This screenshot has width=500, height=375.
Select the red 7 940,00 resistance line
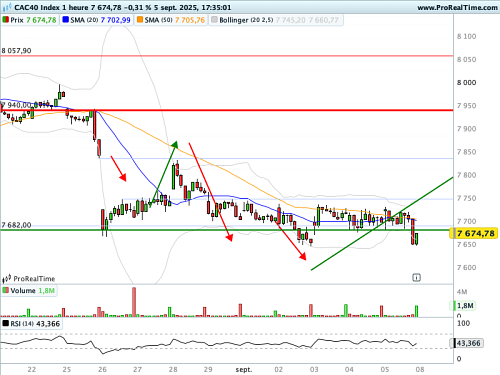pos(227,110)
